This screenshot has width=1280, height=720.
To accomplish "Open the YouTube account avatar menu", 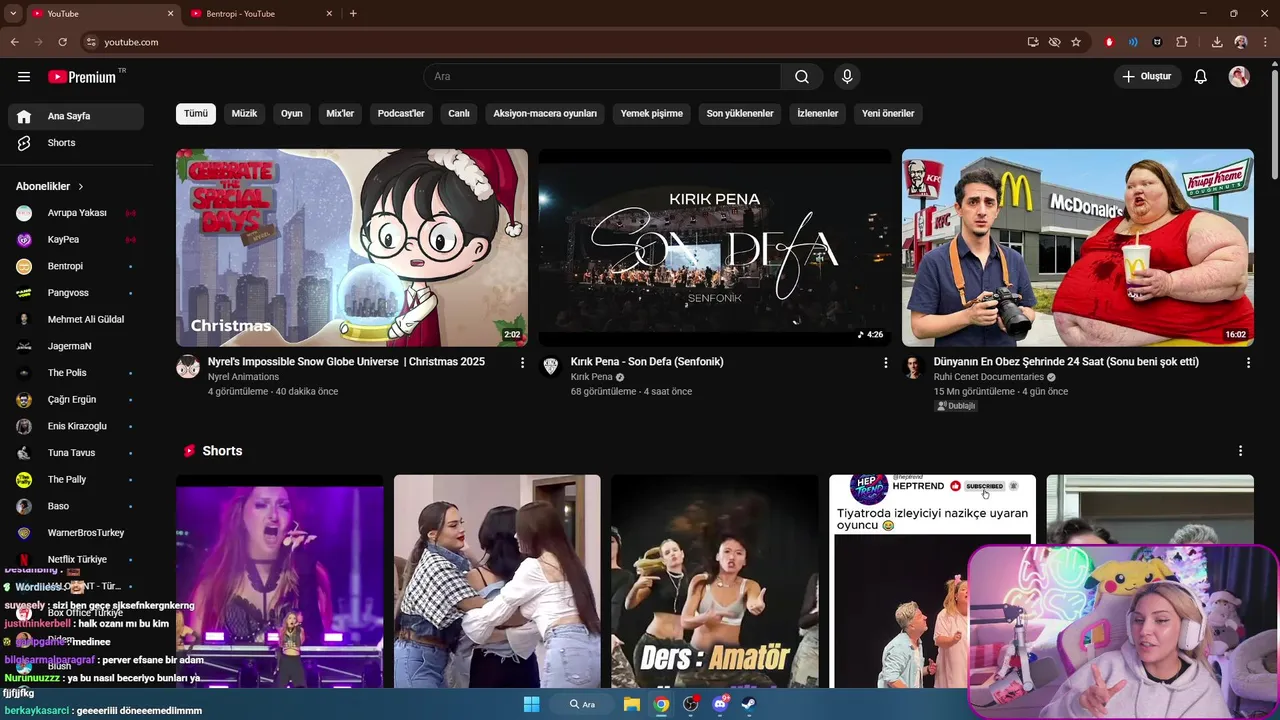I will coord(1239,77).
